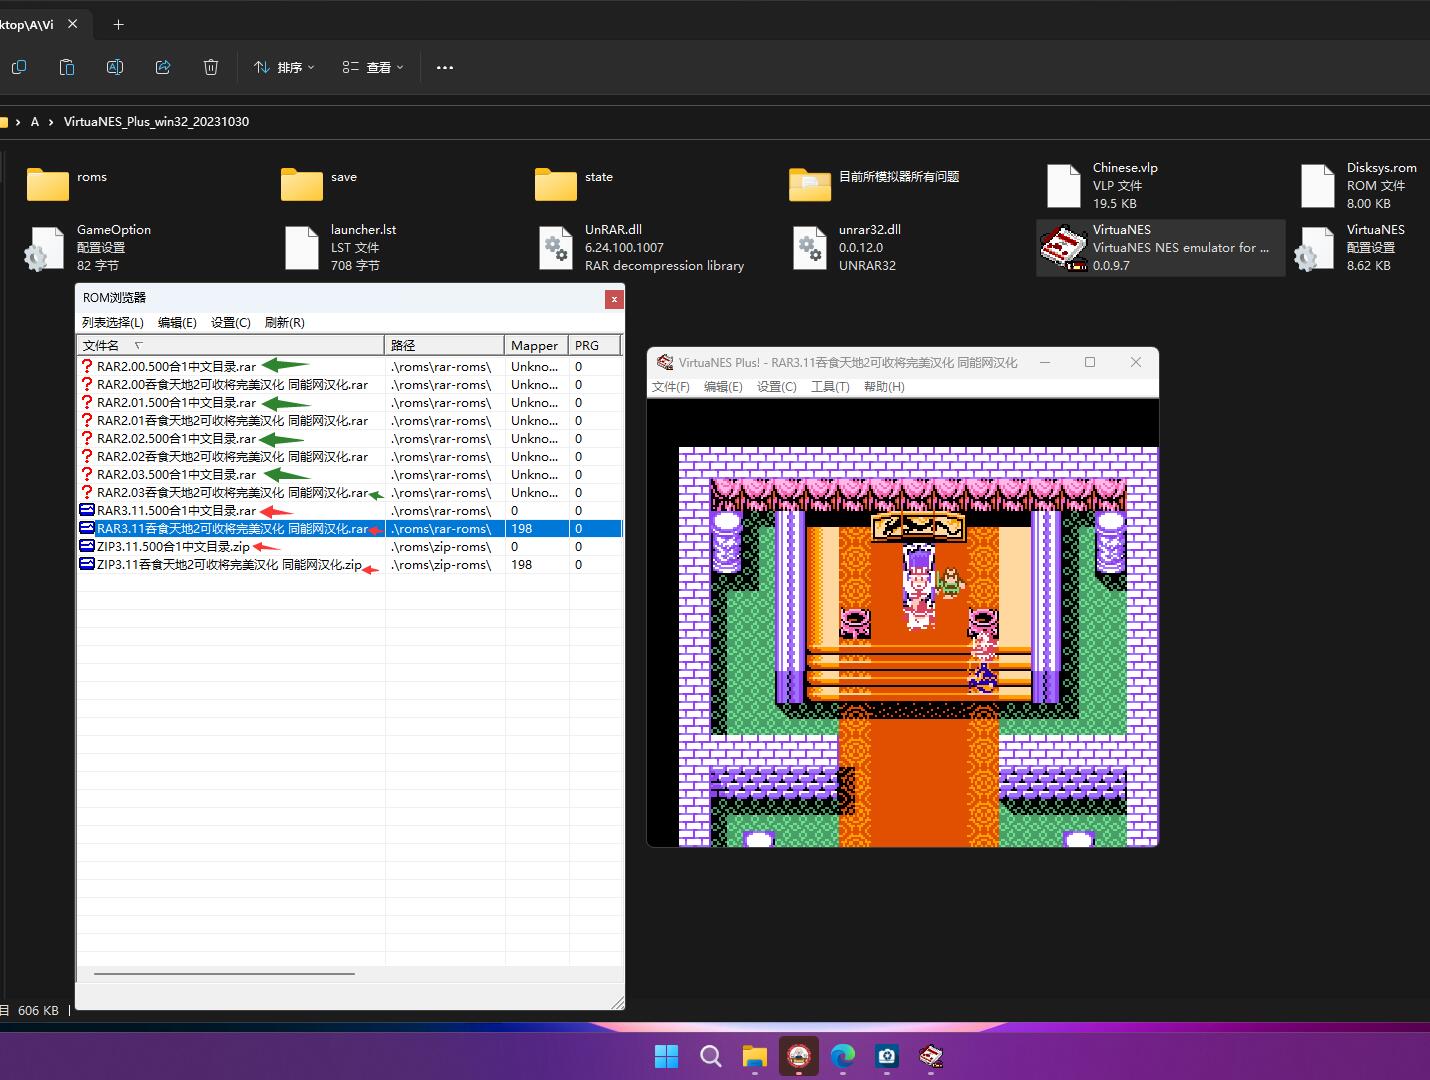Click the ROM browser horizontal scrollbar
1430x1080 pixels.
coord(225,973)
